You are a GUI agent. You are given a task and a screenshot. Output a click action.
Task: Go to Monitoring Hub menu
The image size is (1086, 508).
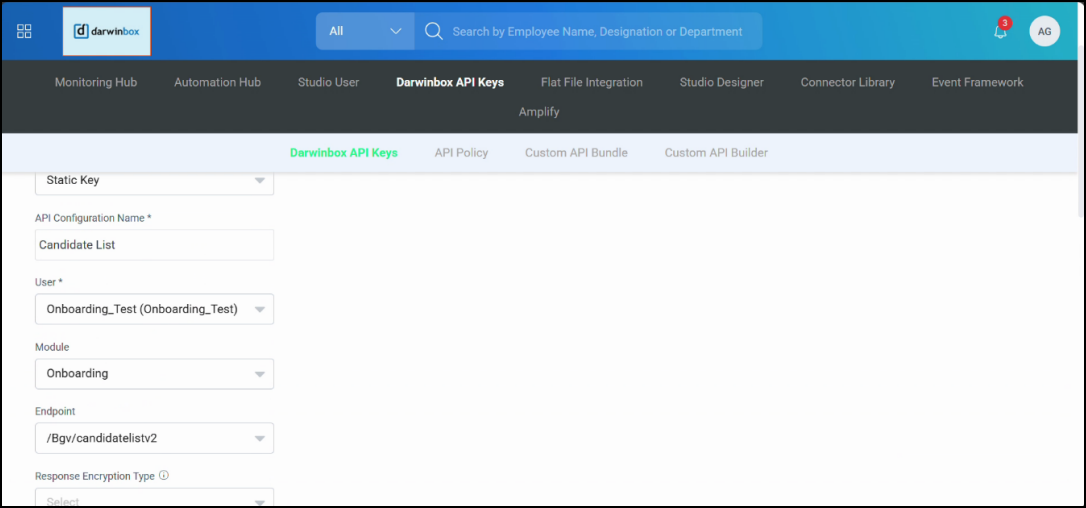click(96, 82)
